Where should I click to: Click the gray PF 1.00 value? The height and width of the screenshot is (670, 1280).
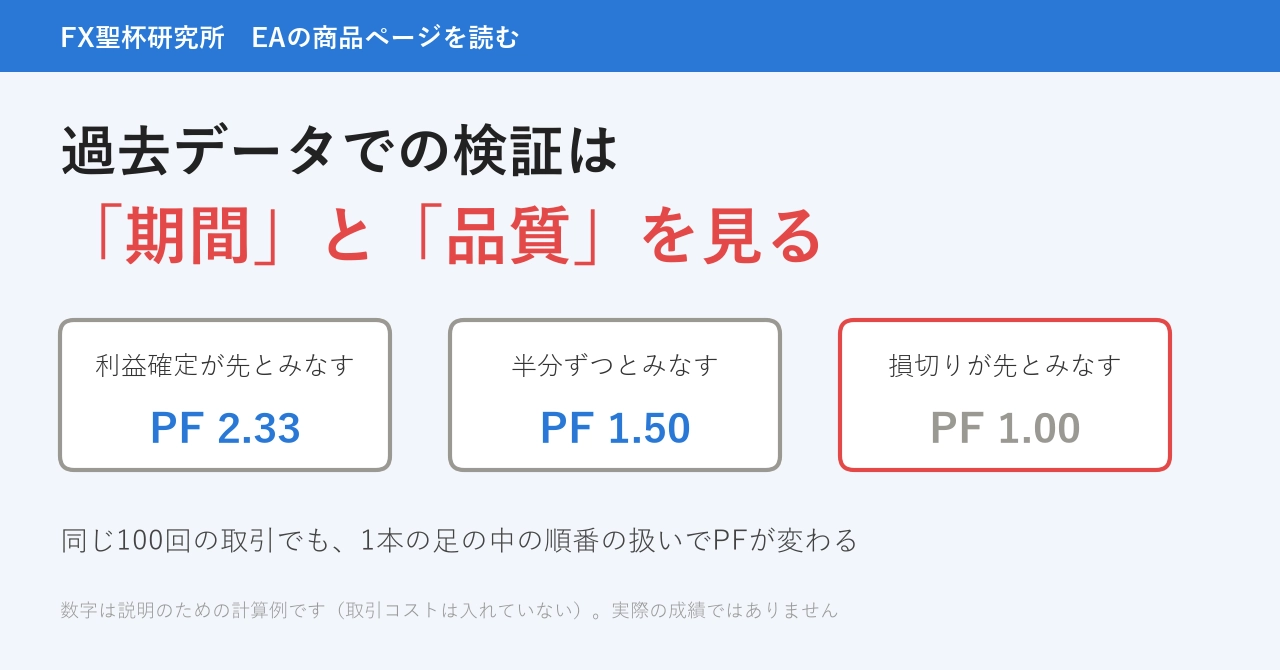click(x=1005, y=428)
